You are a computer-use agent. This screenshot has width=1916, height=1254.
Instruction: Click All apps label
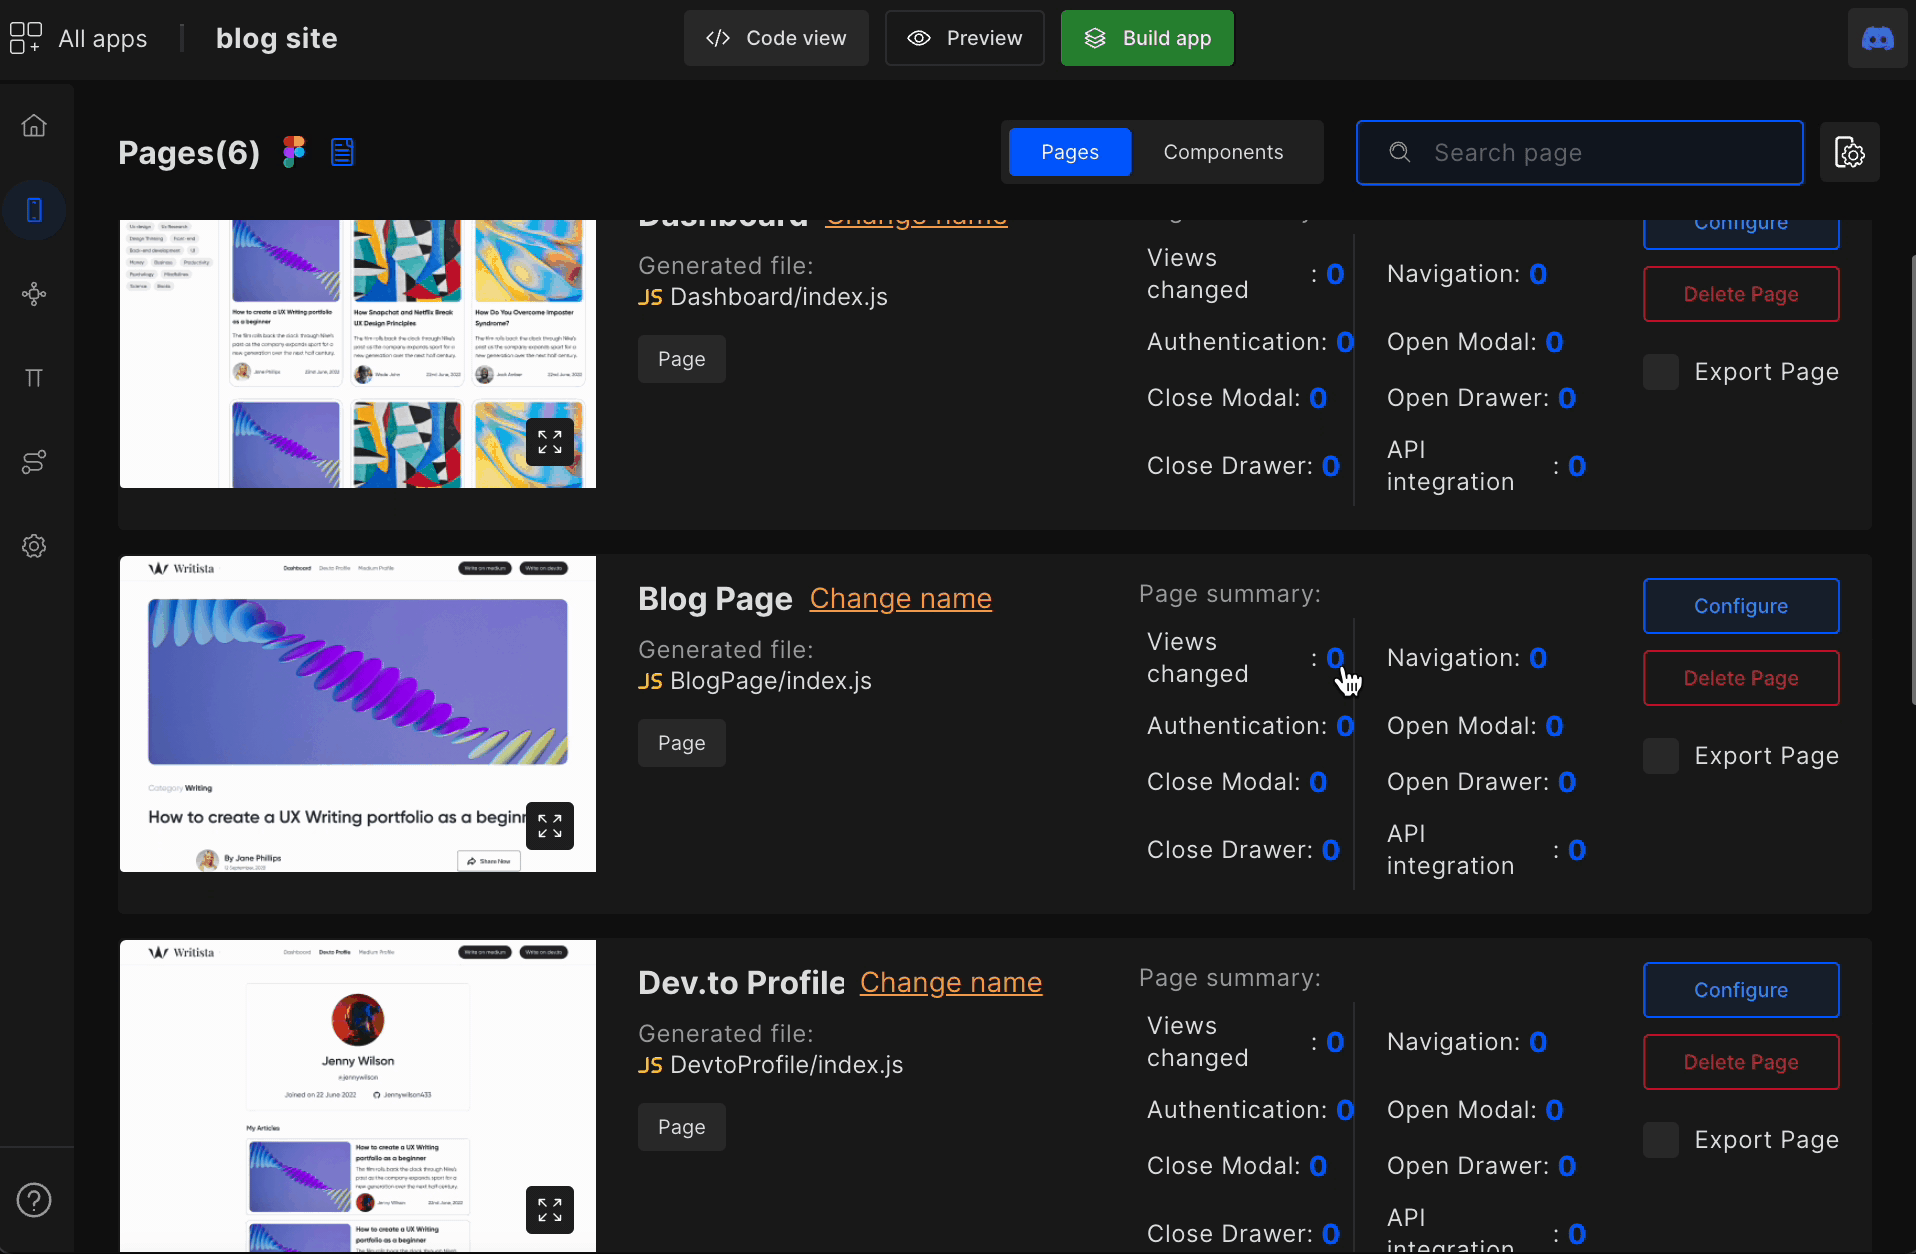coord(103,39)
